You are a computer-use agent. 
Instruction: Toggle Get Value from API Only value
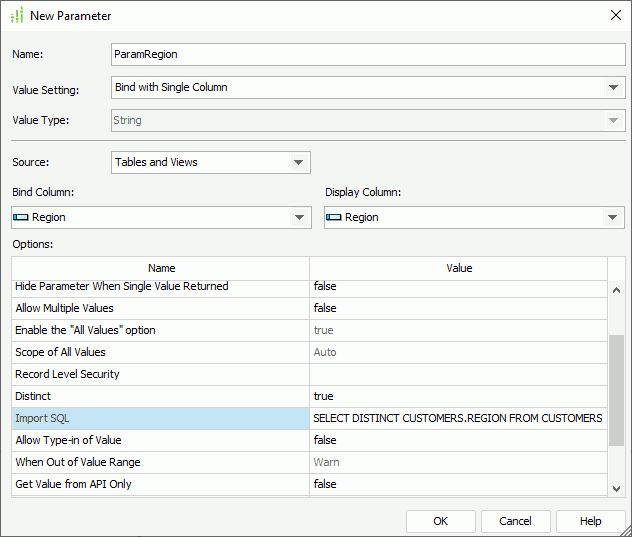pos(458,484)
